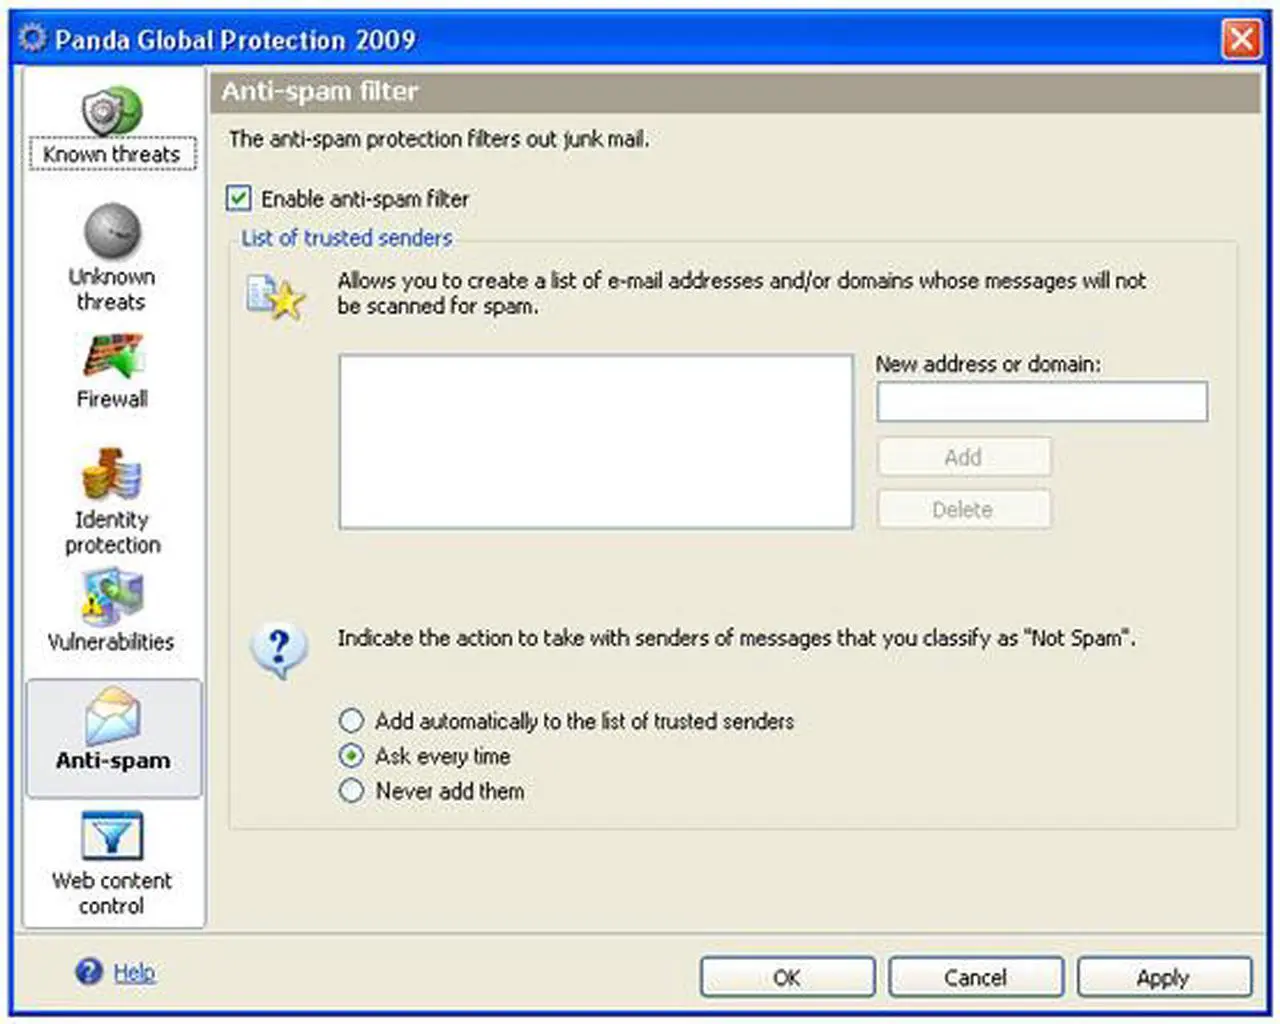1280x1024 pixels.
Task: Click the Known threats label
Action: click(112, 154)
